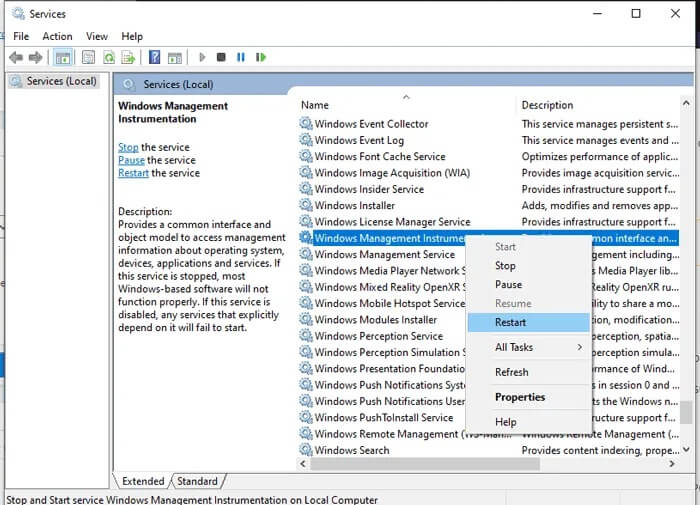Toggle the Show/Hide Action Pane icon
The image size is (700, 505).
tap(175, 57)
